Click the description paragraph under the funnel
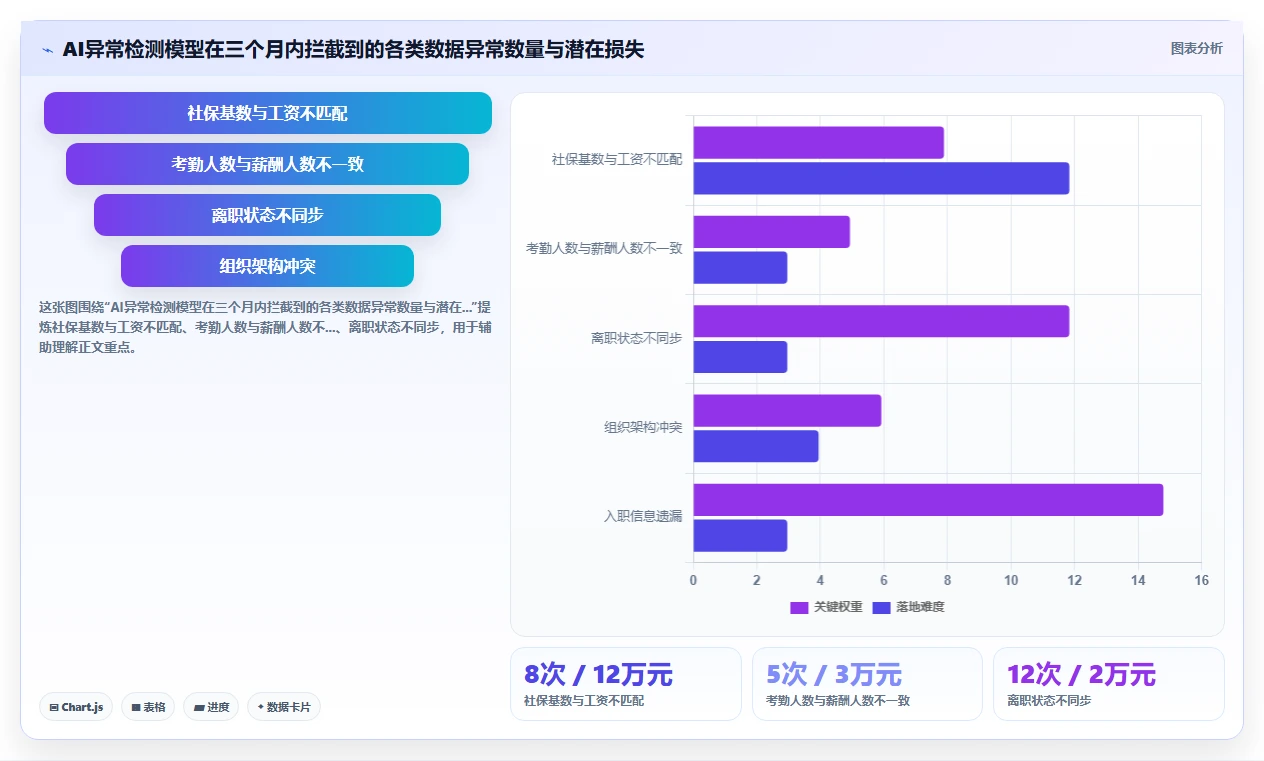1264x761 pixels. click(x=264, y=327)
